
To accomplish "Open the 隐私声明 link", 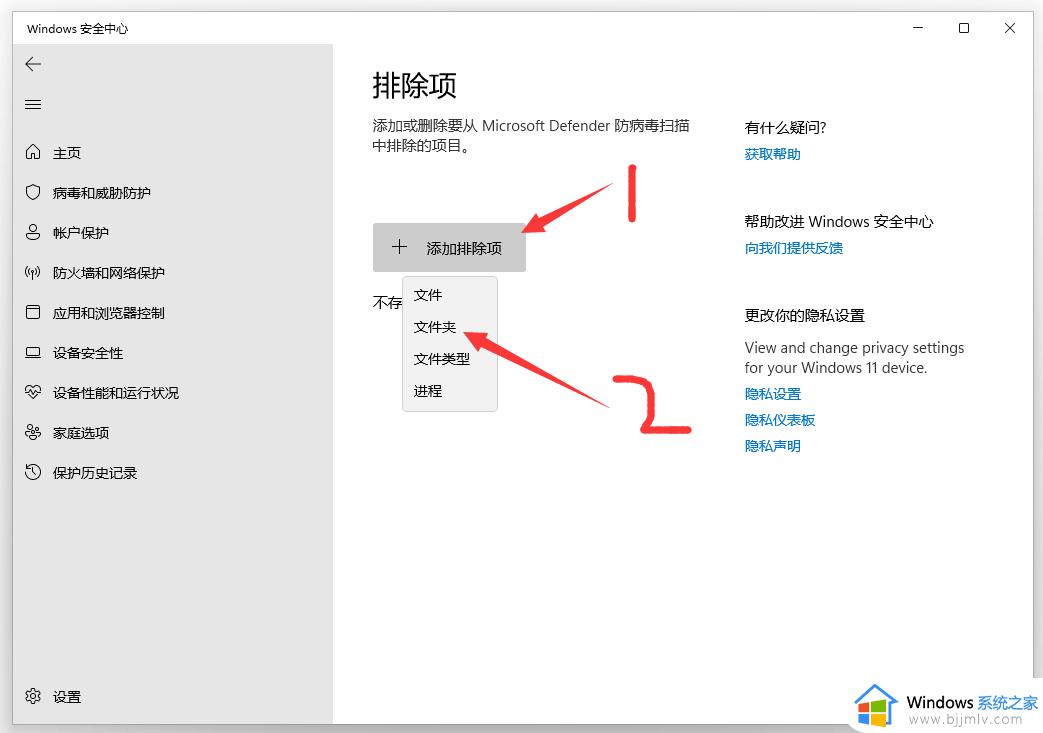I will tap(772, 446).
